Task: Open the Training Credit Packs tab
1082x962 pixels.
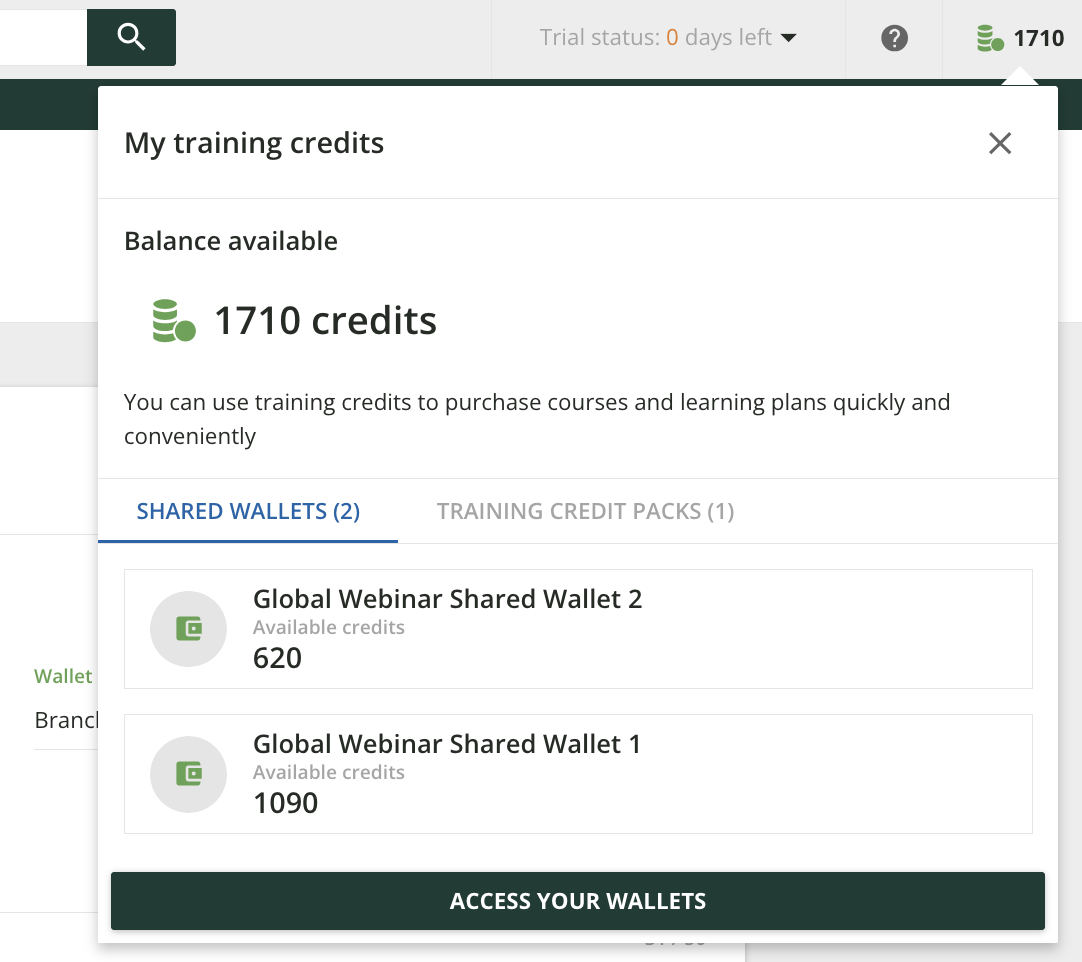Action: click(x=585, y=512)
